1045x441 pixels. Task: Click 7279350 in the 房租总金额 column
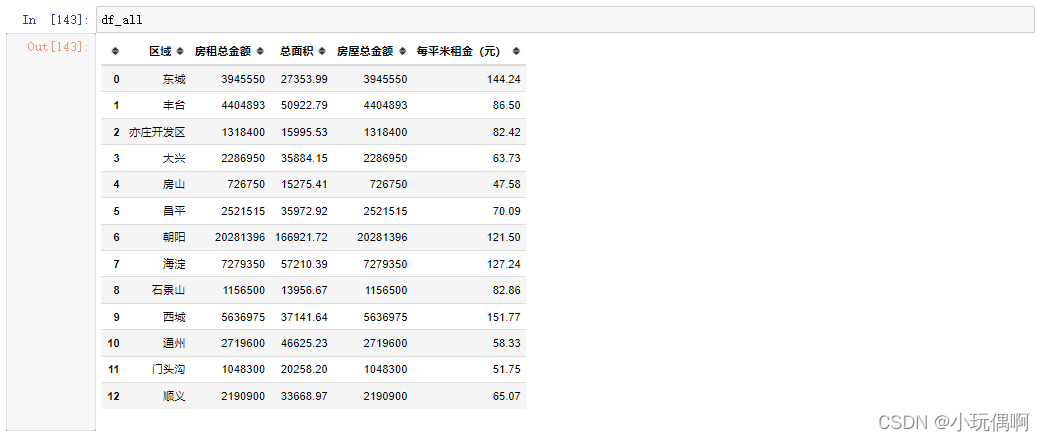click(243, 264)
